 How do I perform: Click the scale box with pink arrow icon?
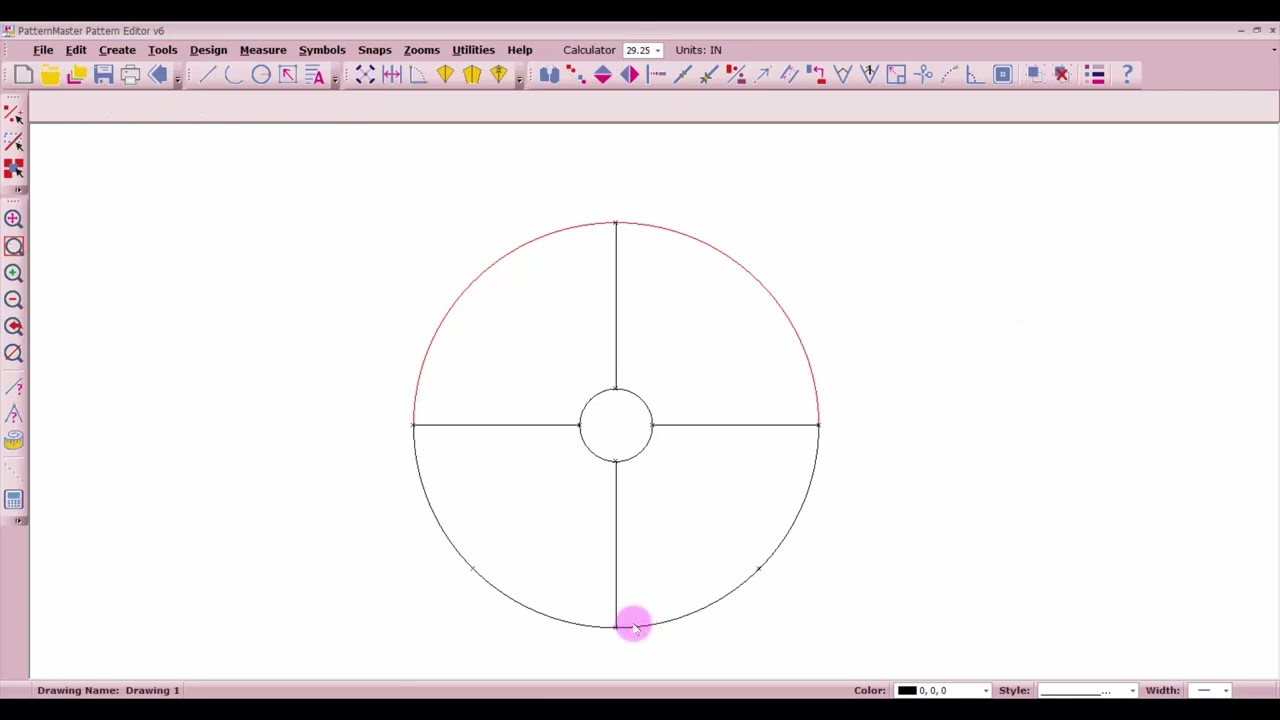pos(288,74)
